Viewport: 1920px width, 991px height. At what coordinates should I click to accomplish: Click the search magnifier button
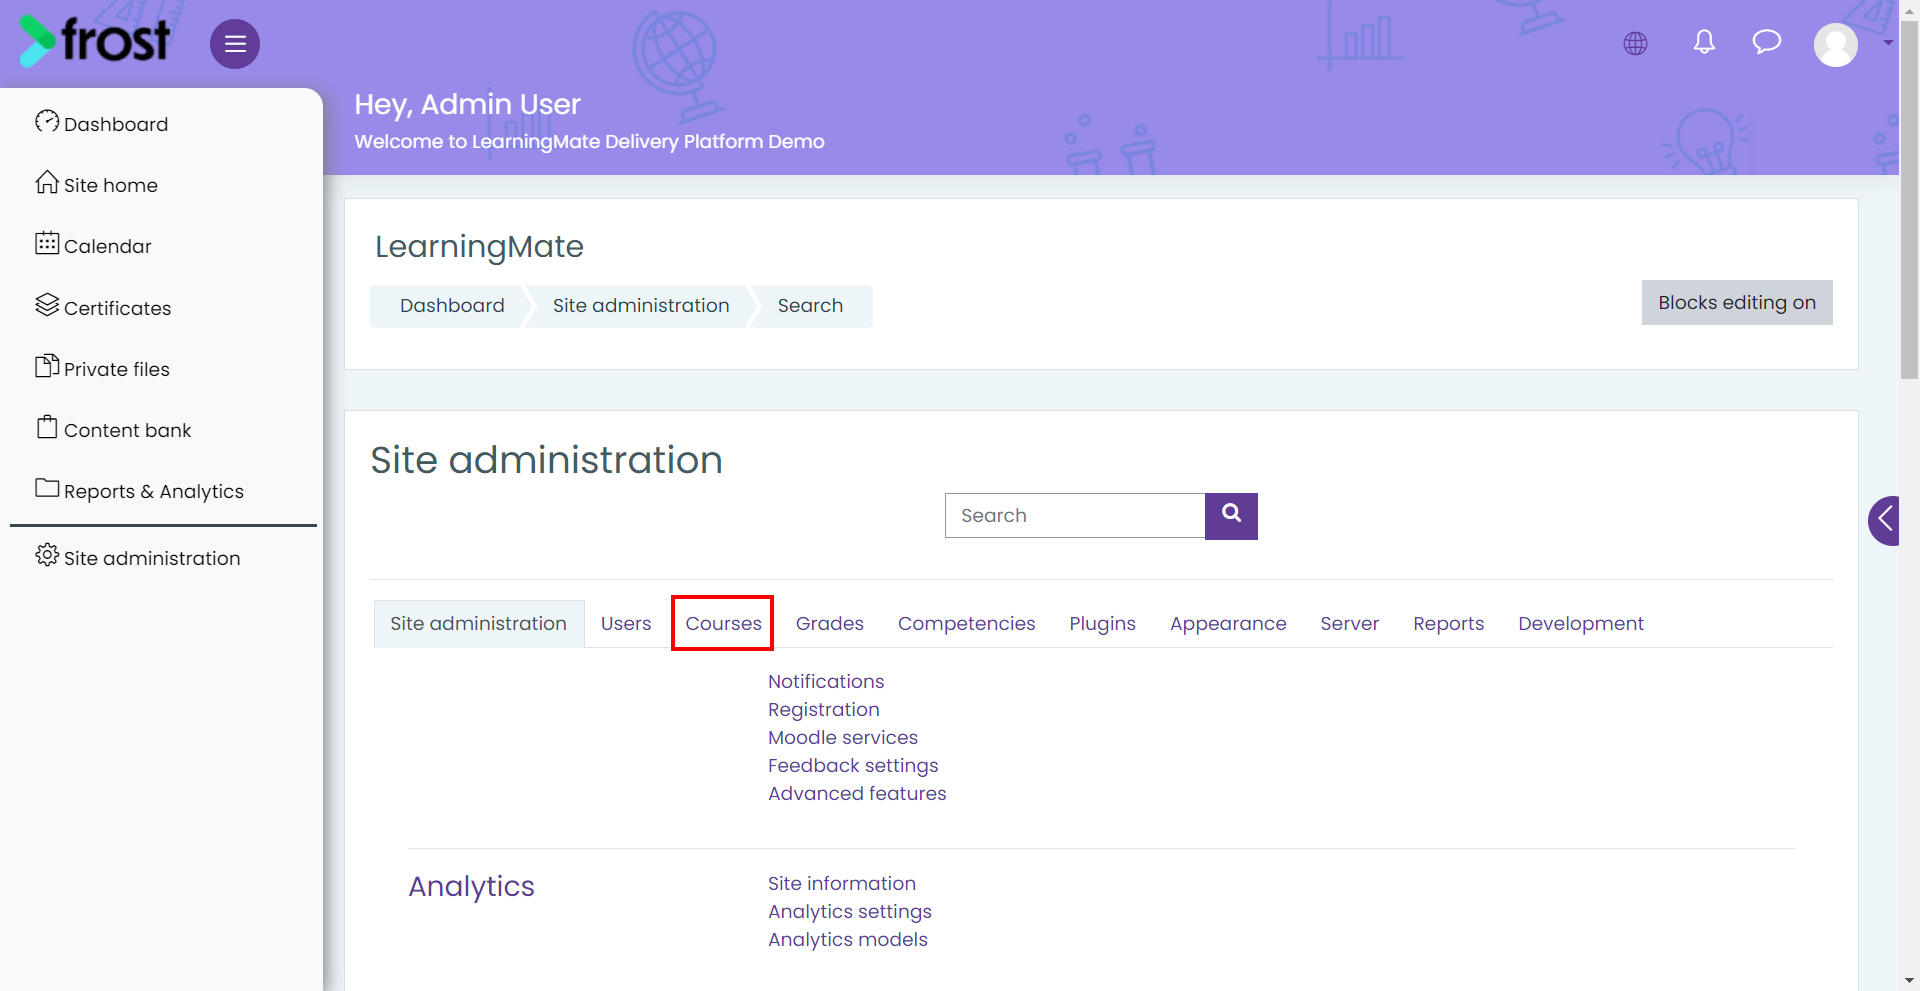pyautogui.click(x=1231, y=516)
